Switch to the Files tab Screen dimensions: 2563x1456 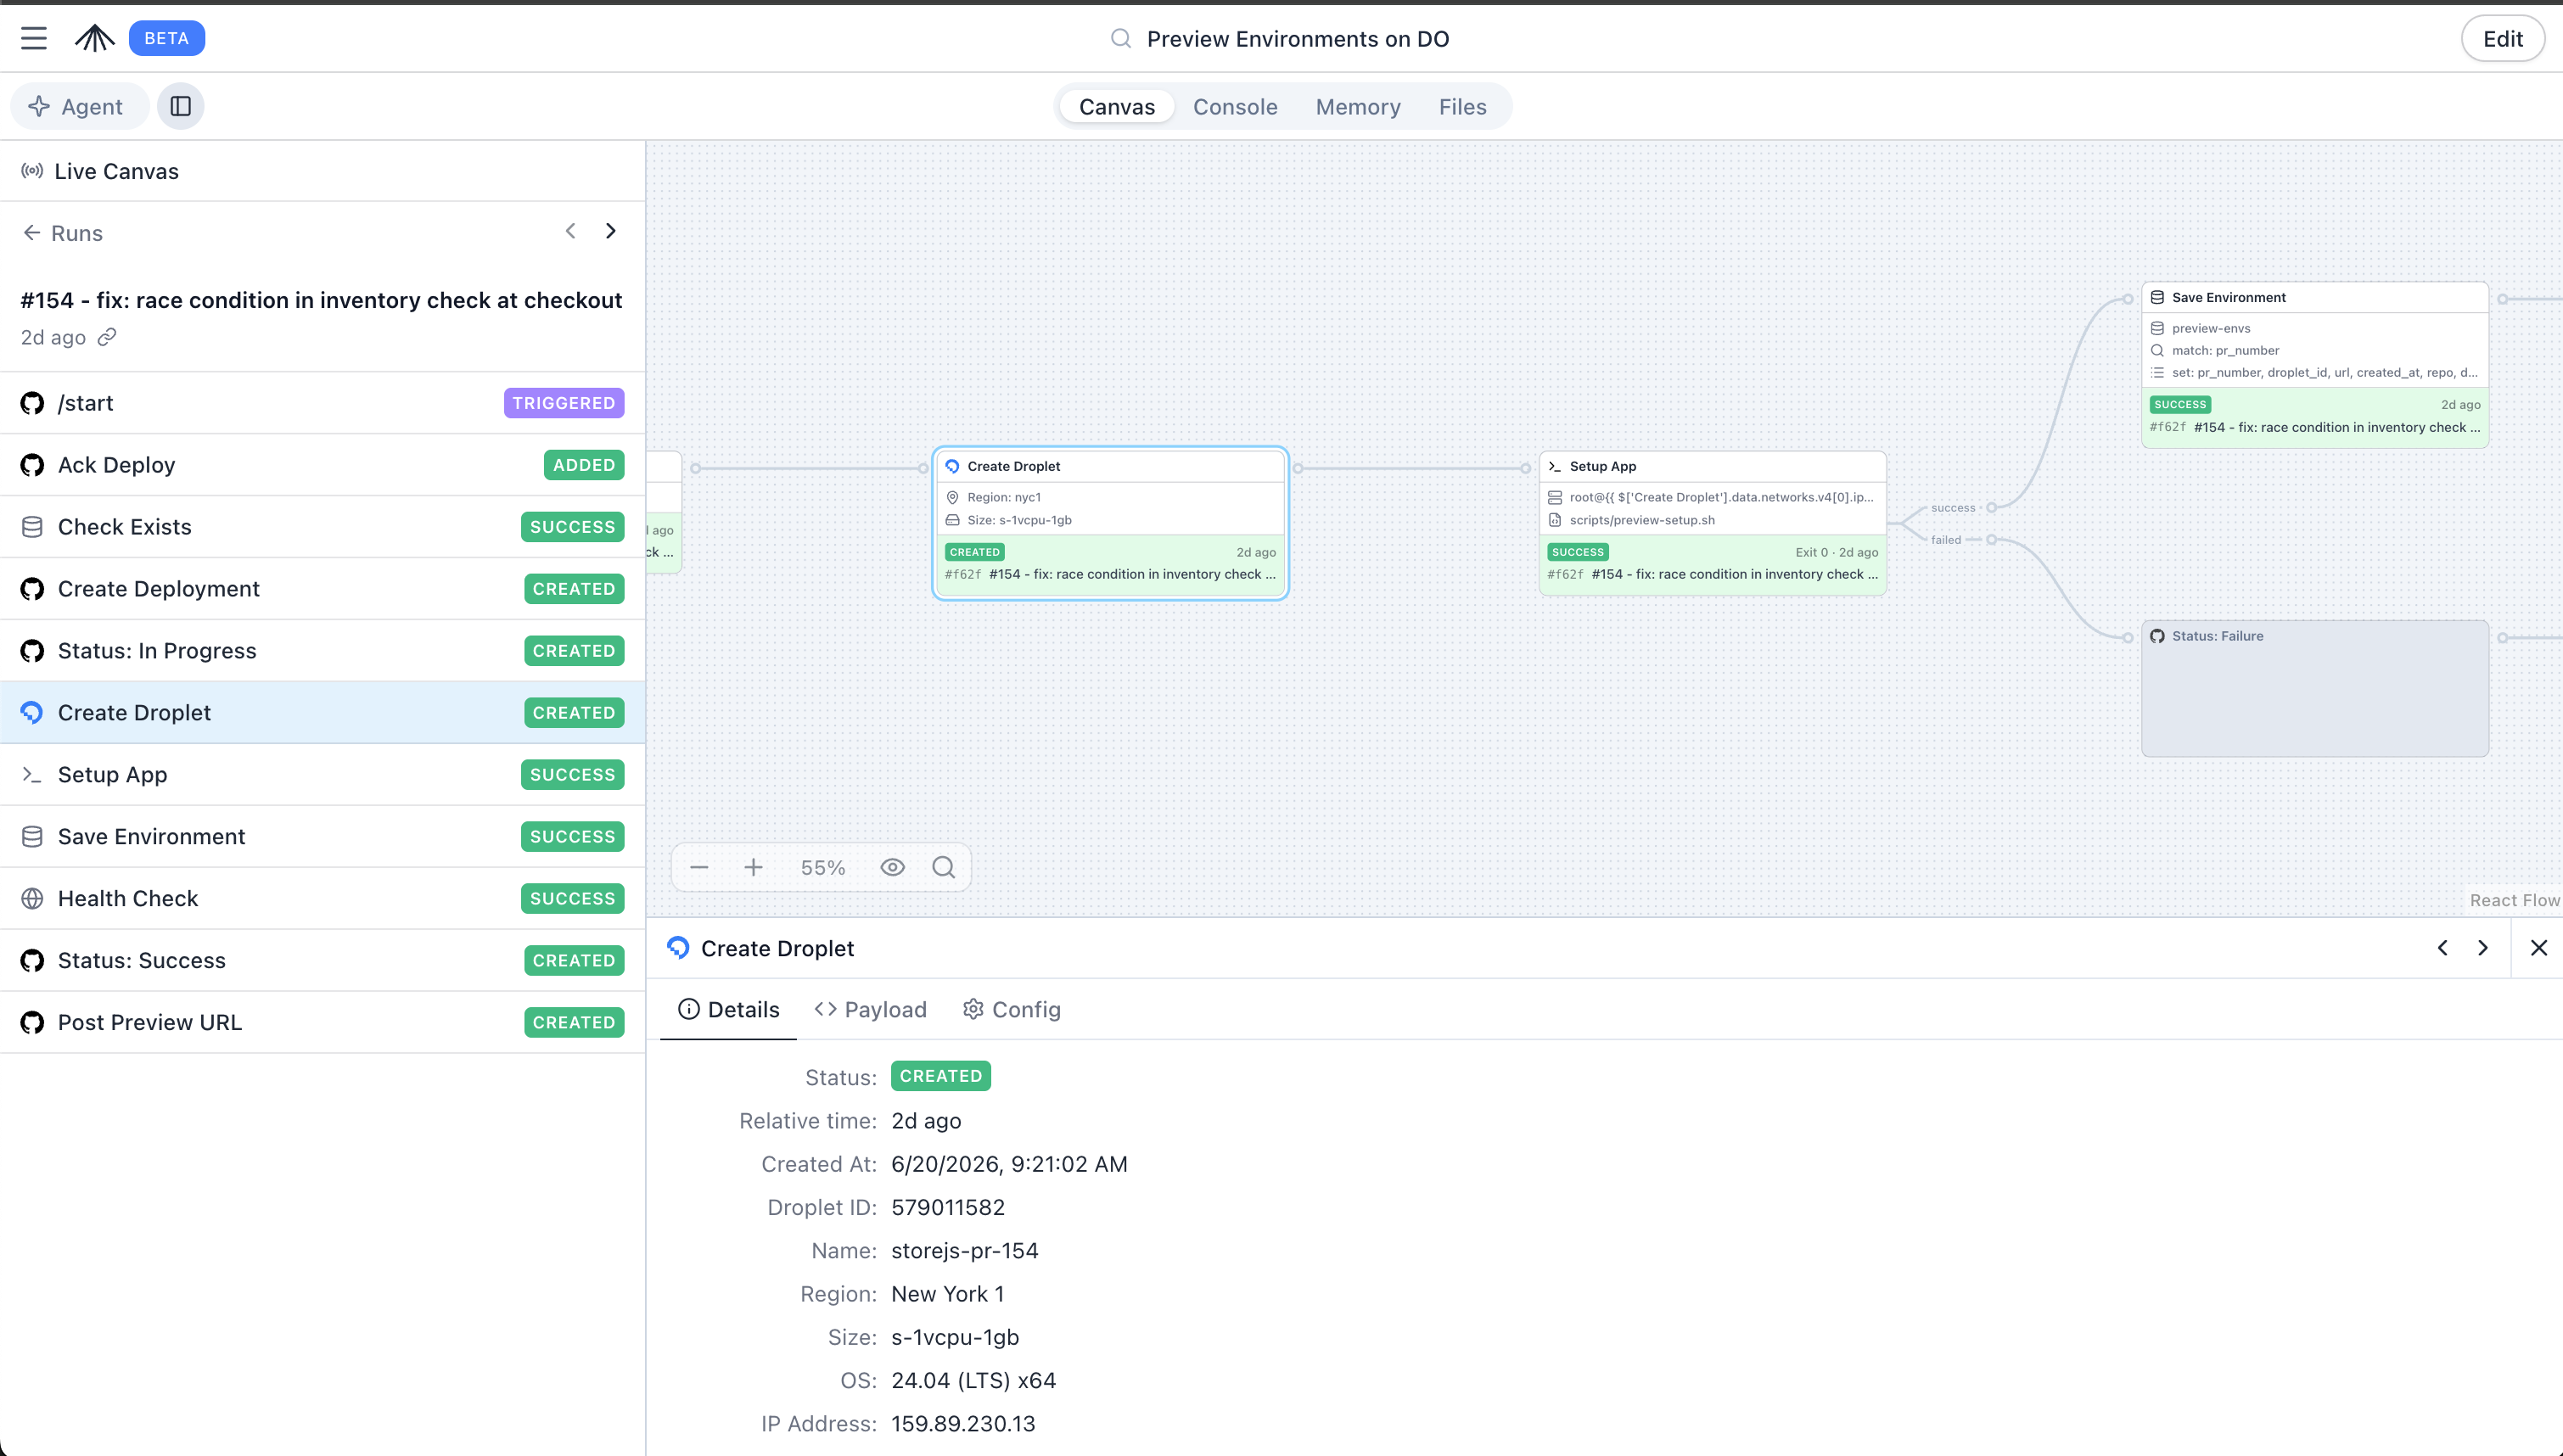1462,106
